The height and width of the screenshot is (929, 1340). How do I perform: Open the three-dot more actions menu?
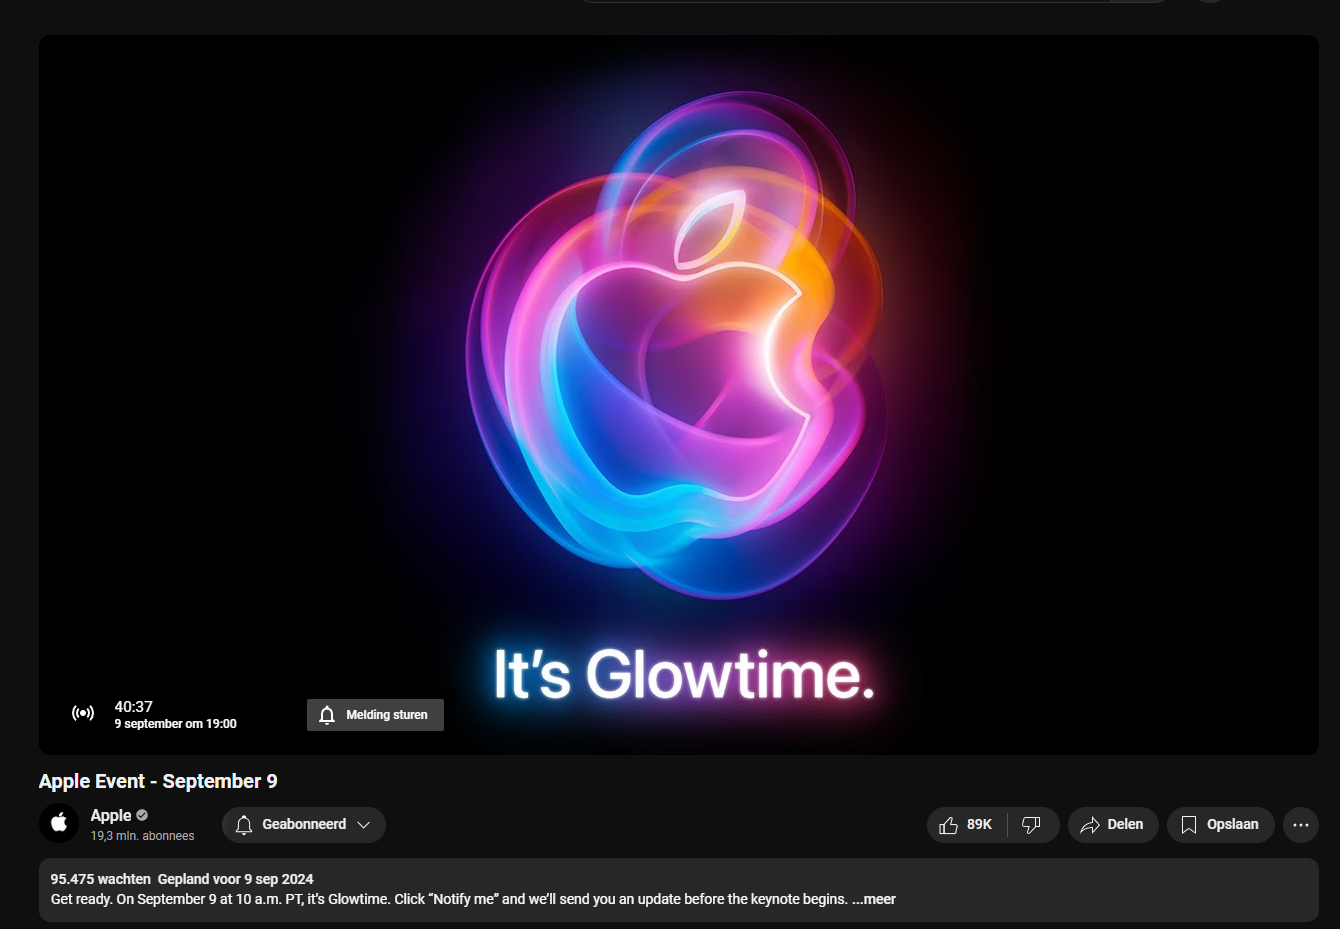click(1301, 825)
